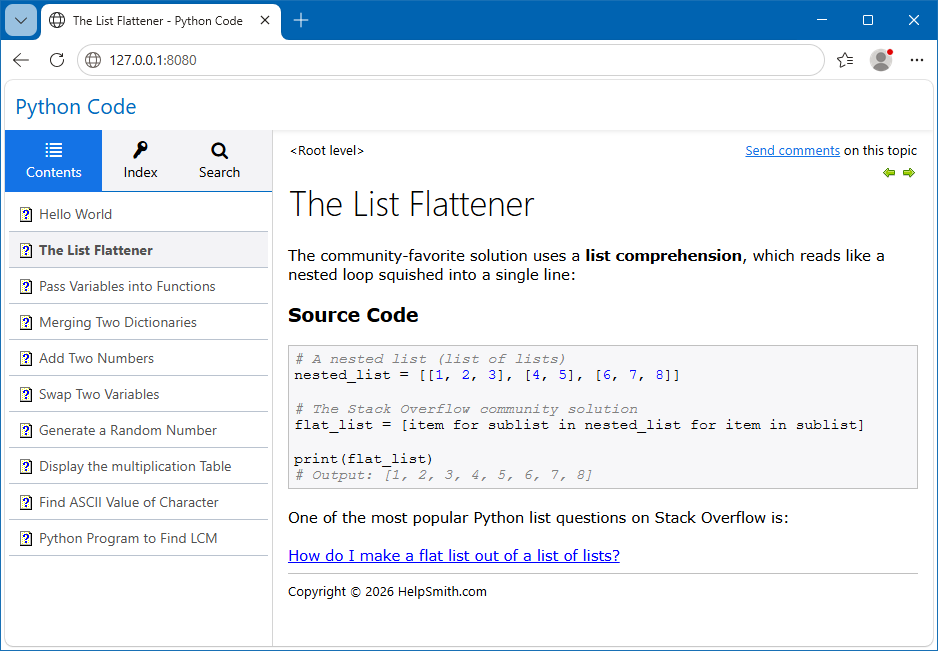Open Add Two Numbers topic
This screenshot has height=651, width=938.
[138, 358]
